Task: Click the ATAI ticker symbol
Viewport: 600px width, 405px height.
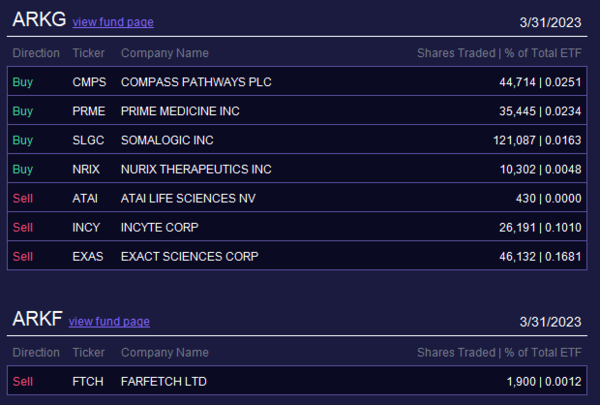Action: [x=85, y=198]
